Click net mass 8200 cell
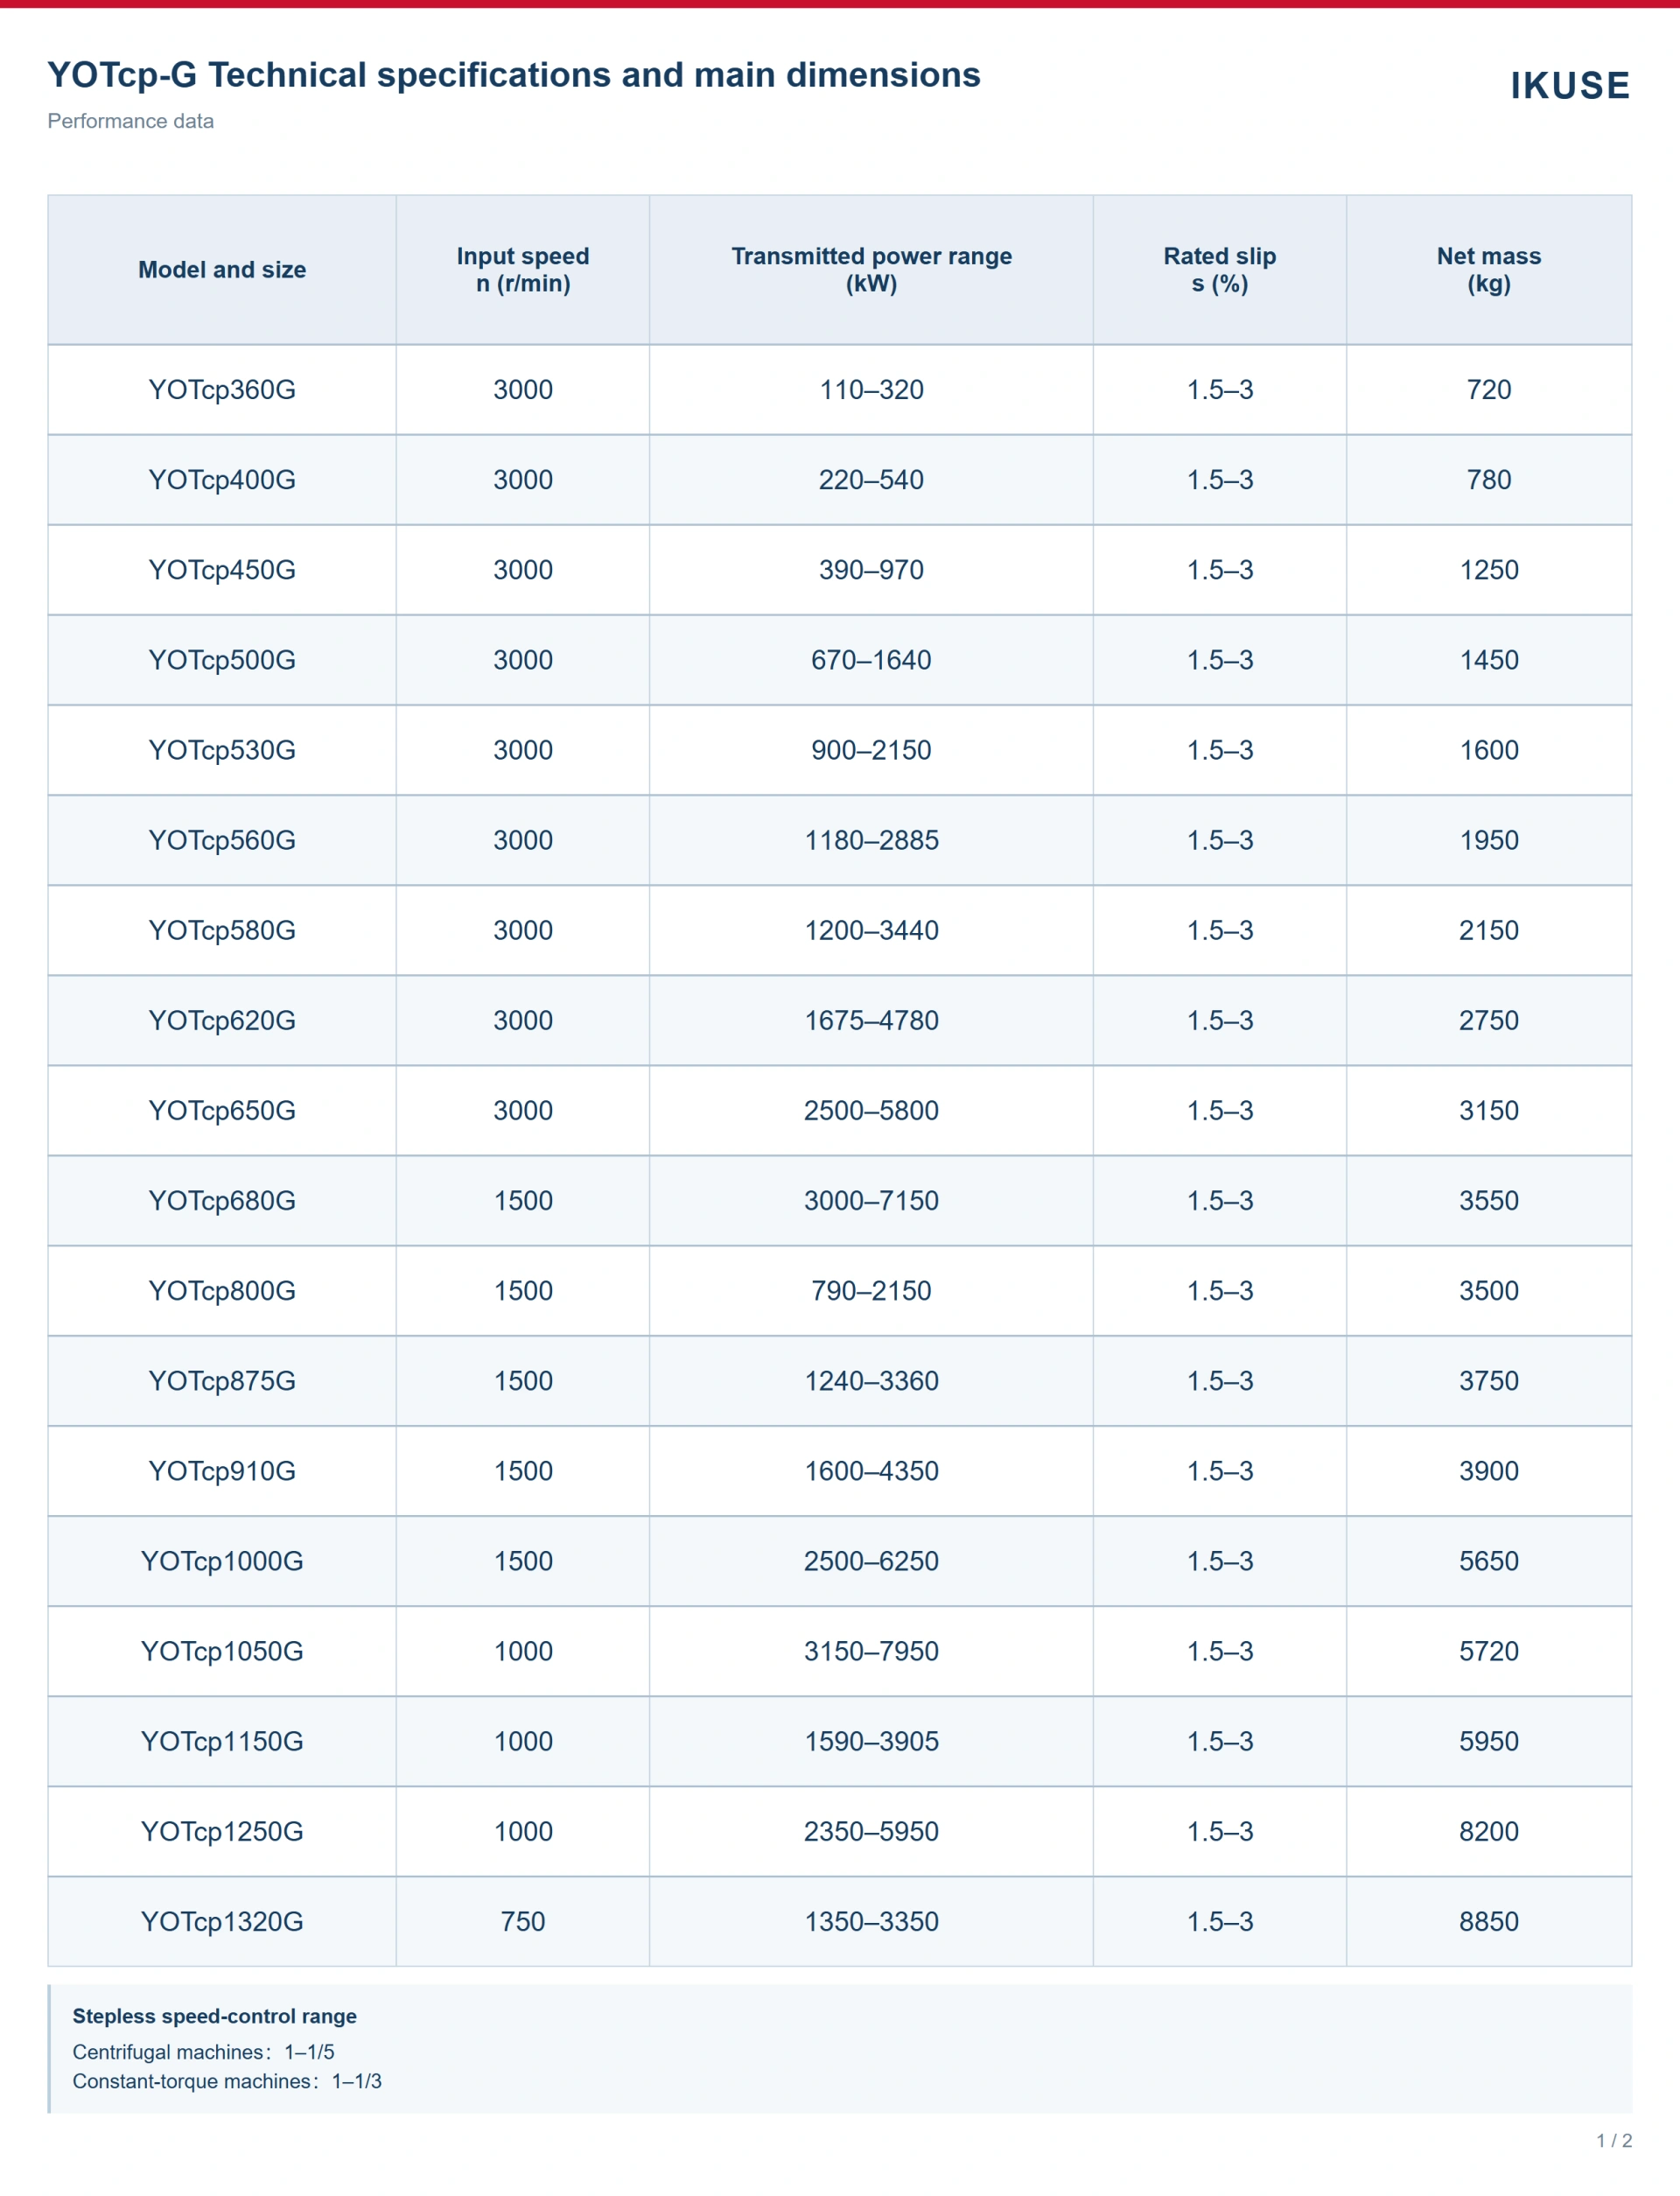Screen dimensions: 1680x2196 pyautogui.click(x=1489, y=1831)
